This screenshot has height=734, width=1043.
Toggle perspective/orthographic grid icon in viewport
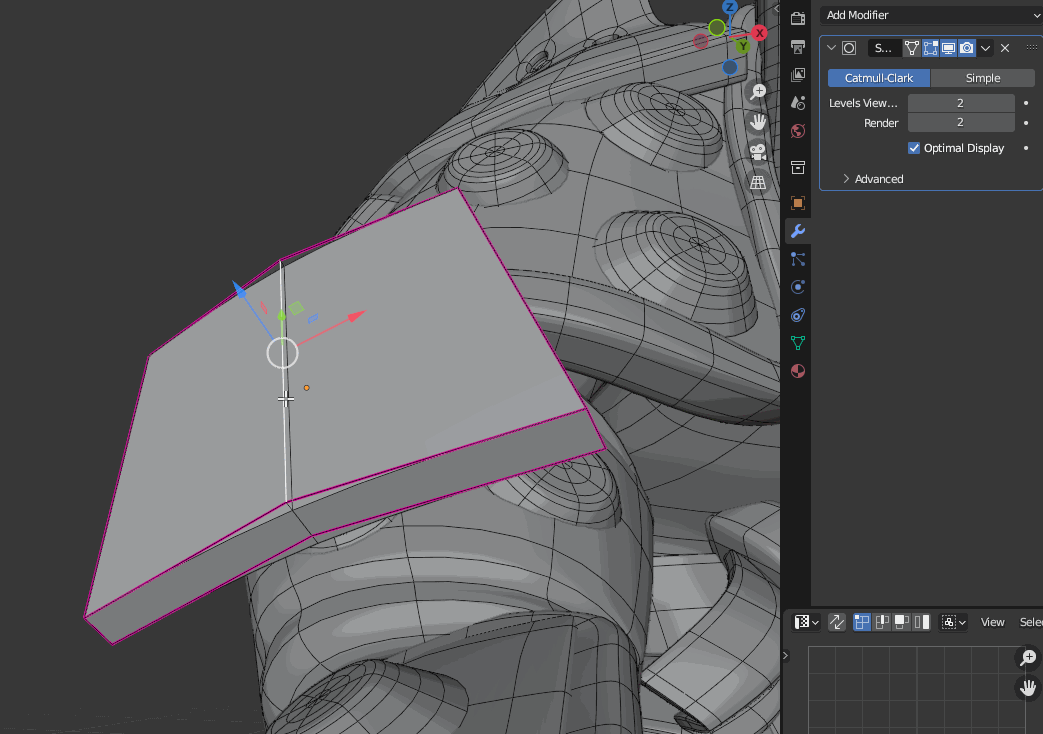click(758, 182)
